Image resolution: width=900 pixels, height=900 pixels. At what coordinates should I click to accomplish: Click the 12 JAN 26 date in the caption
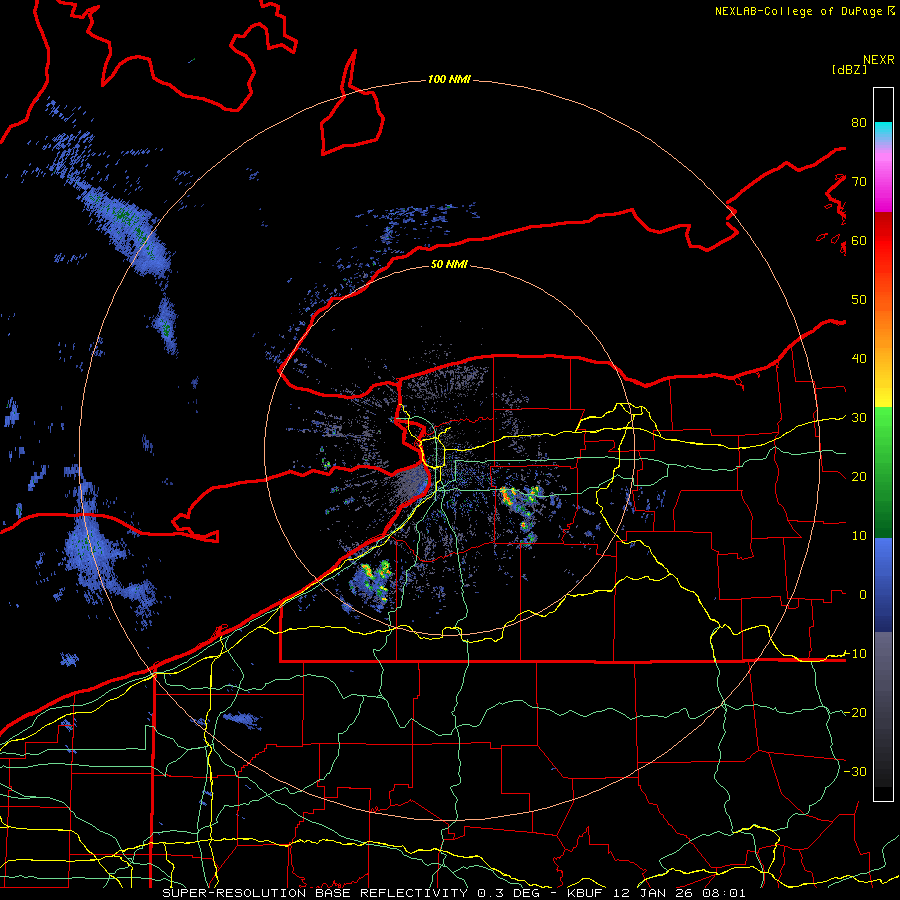click(654, 893)
